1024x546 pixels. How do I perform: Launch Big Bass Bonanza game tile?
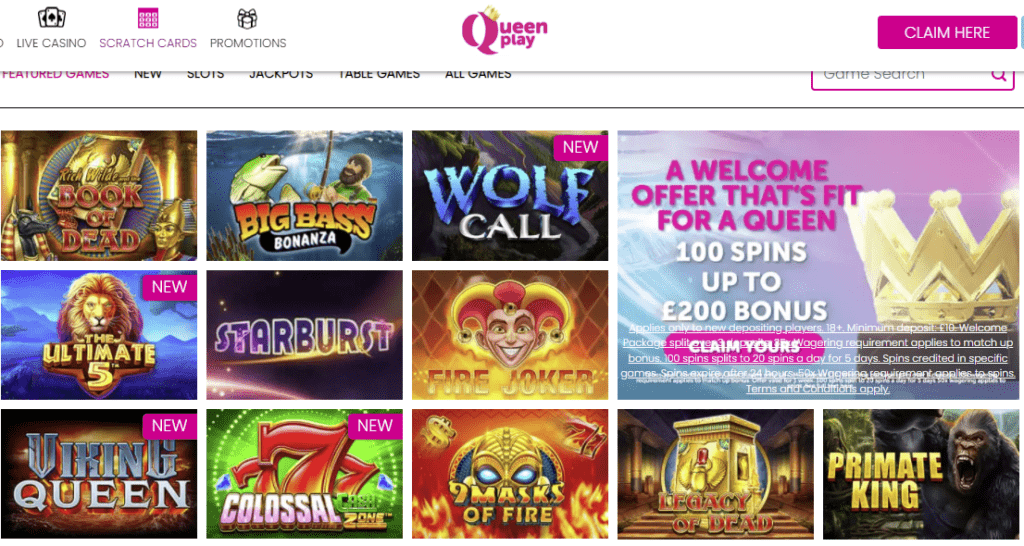click(304, 195)
